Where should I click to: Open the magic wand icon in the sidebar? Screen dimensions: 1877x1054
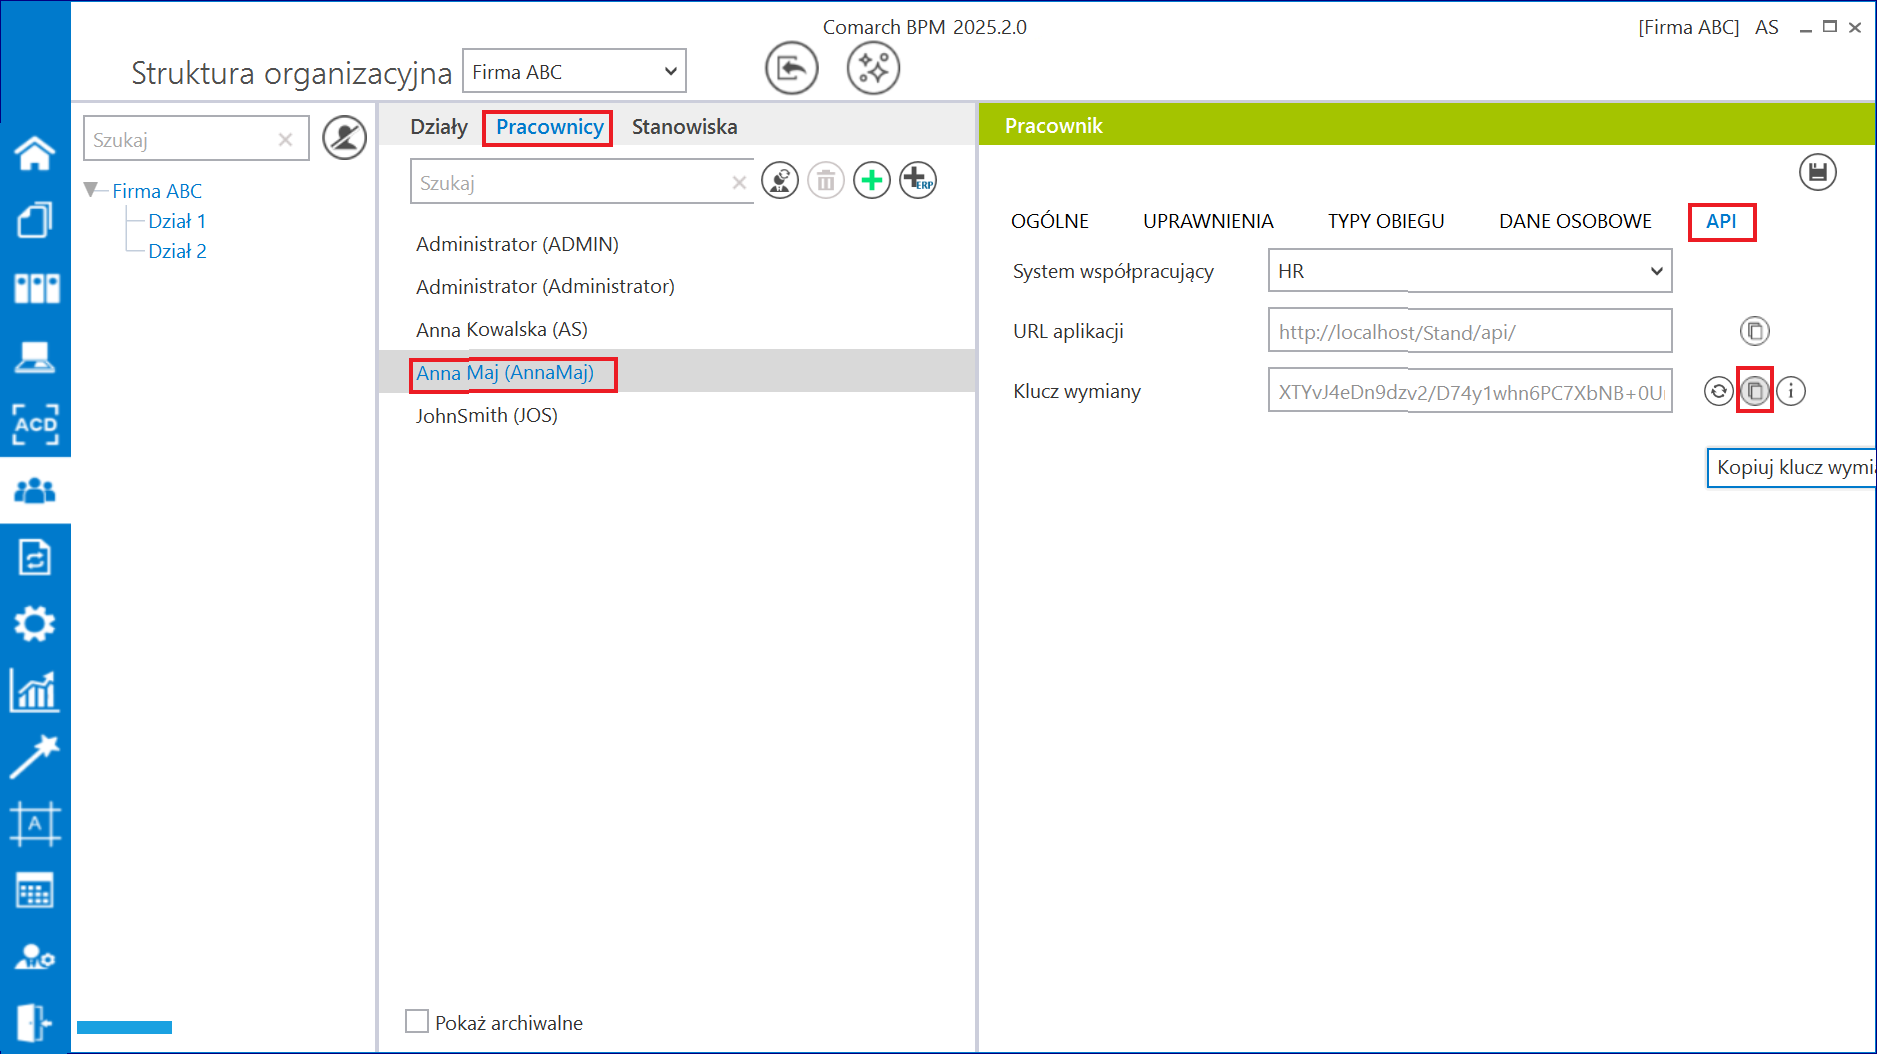click(x=35, y=757)
